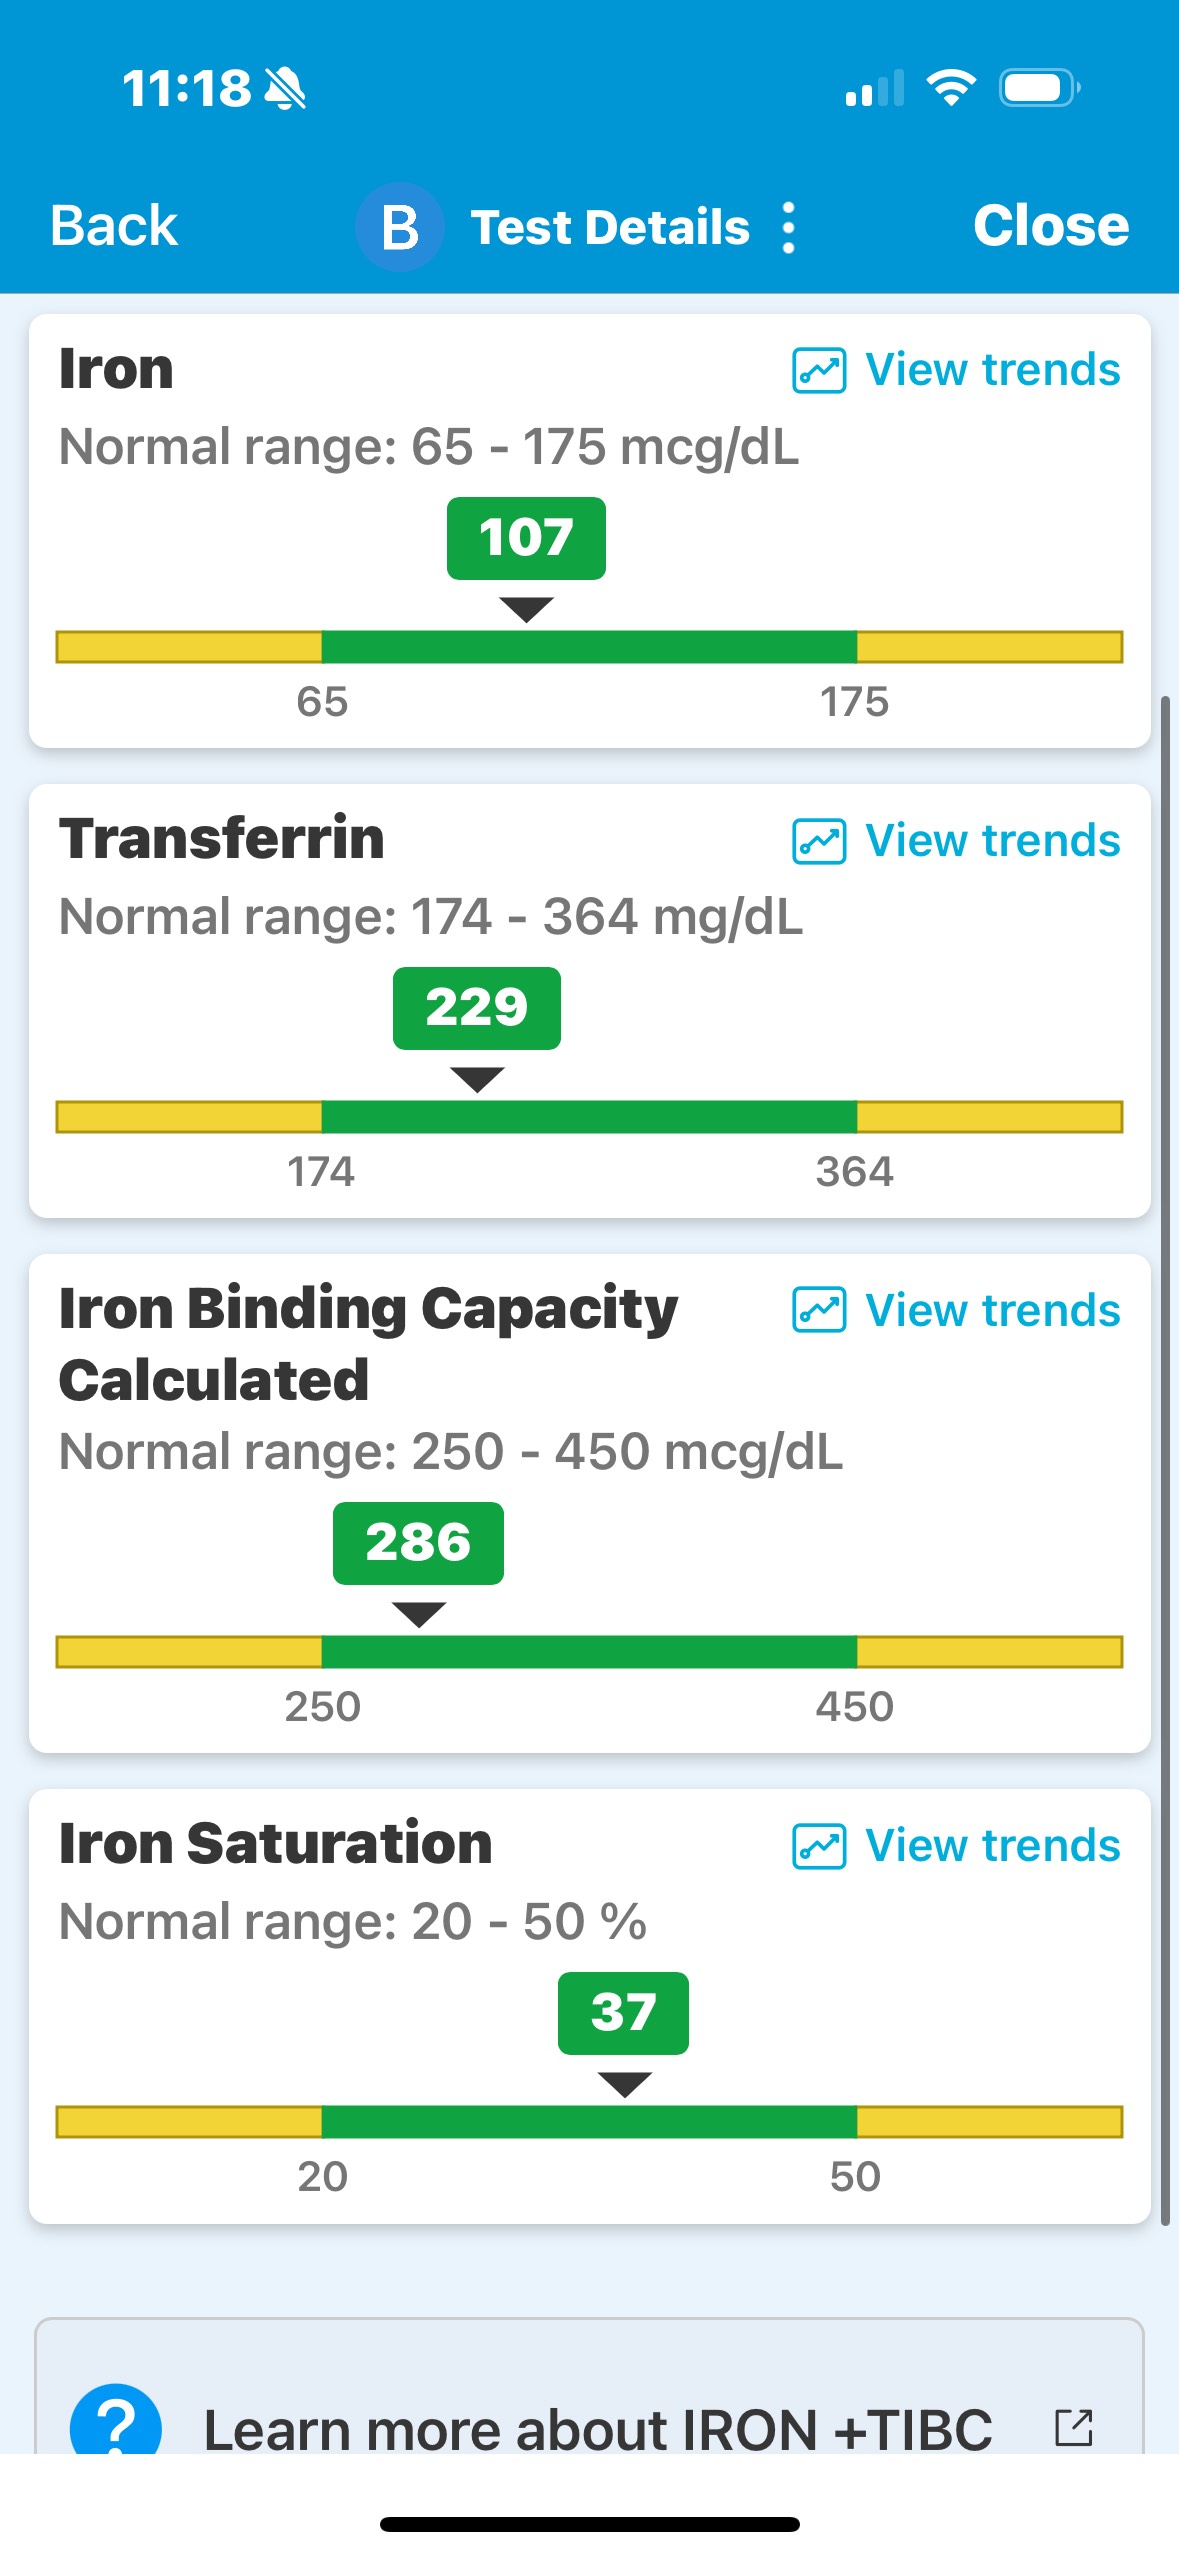This screenshot has width=1179, height=2556.
Task: Tap the external link icon beside IRON +TIBC
Action: 1074,2428
